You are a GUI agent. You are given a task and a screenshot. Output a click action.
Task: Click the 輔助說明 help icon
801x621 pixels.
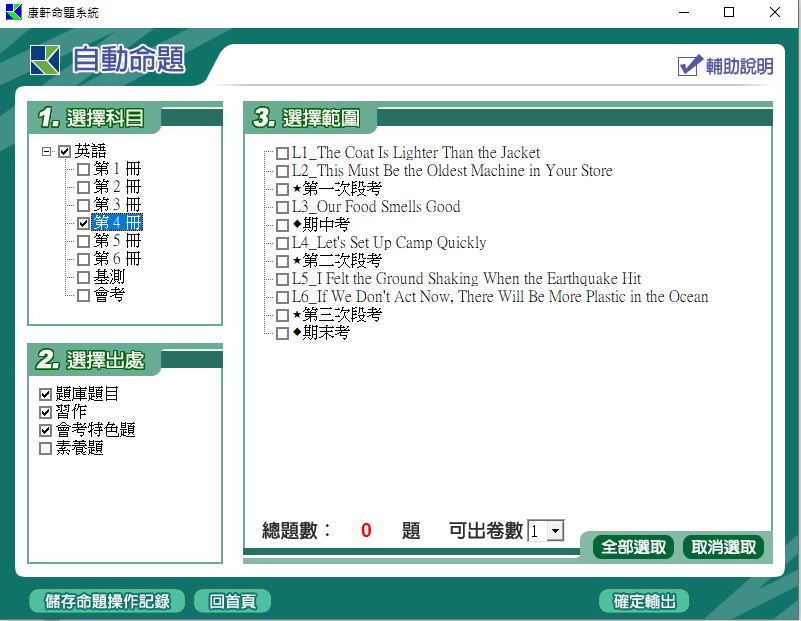690,65
